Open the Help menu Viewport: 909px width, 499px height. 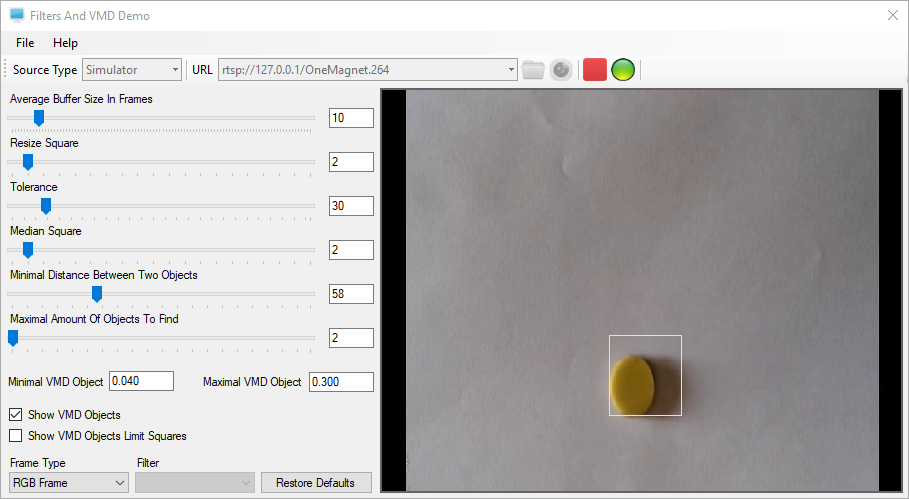coord(65,43)
